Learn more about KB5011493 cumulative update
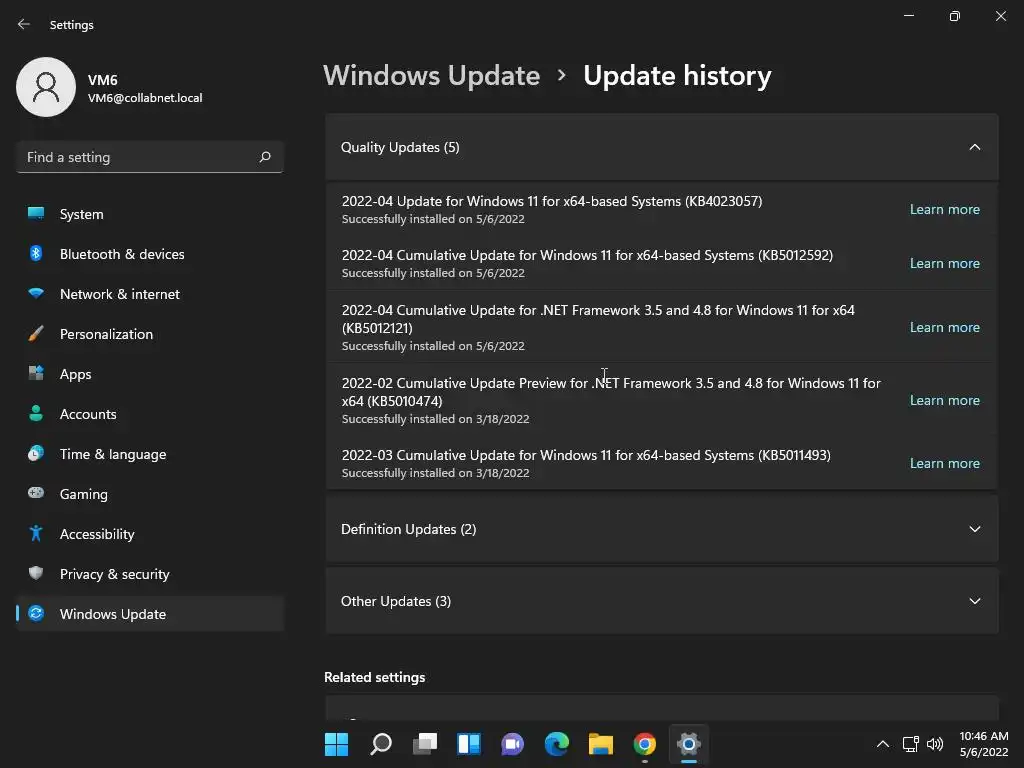 coord(944,463)
